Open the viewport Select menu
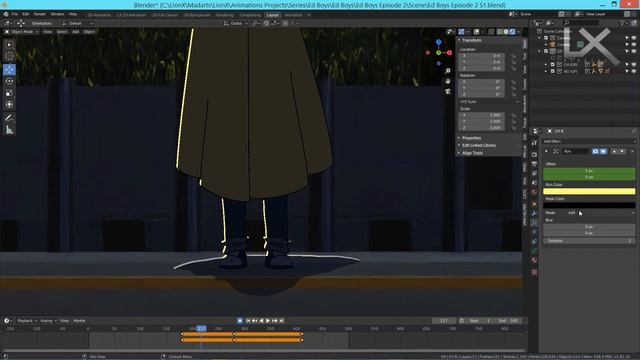The height and width of the screenshot is (360, 640). pyautogui.click(x=62, y=31)
